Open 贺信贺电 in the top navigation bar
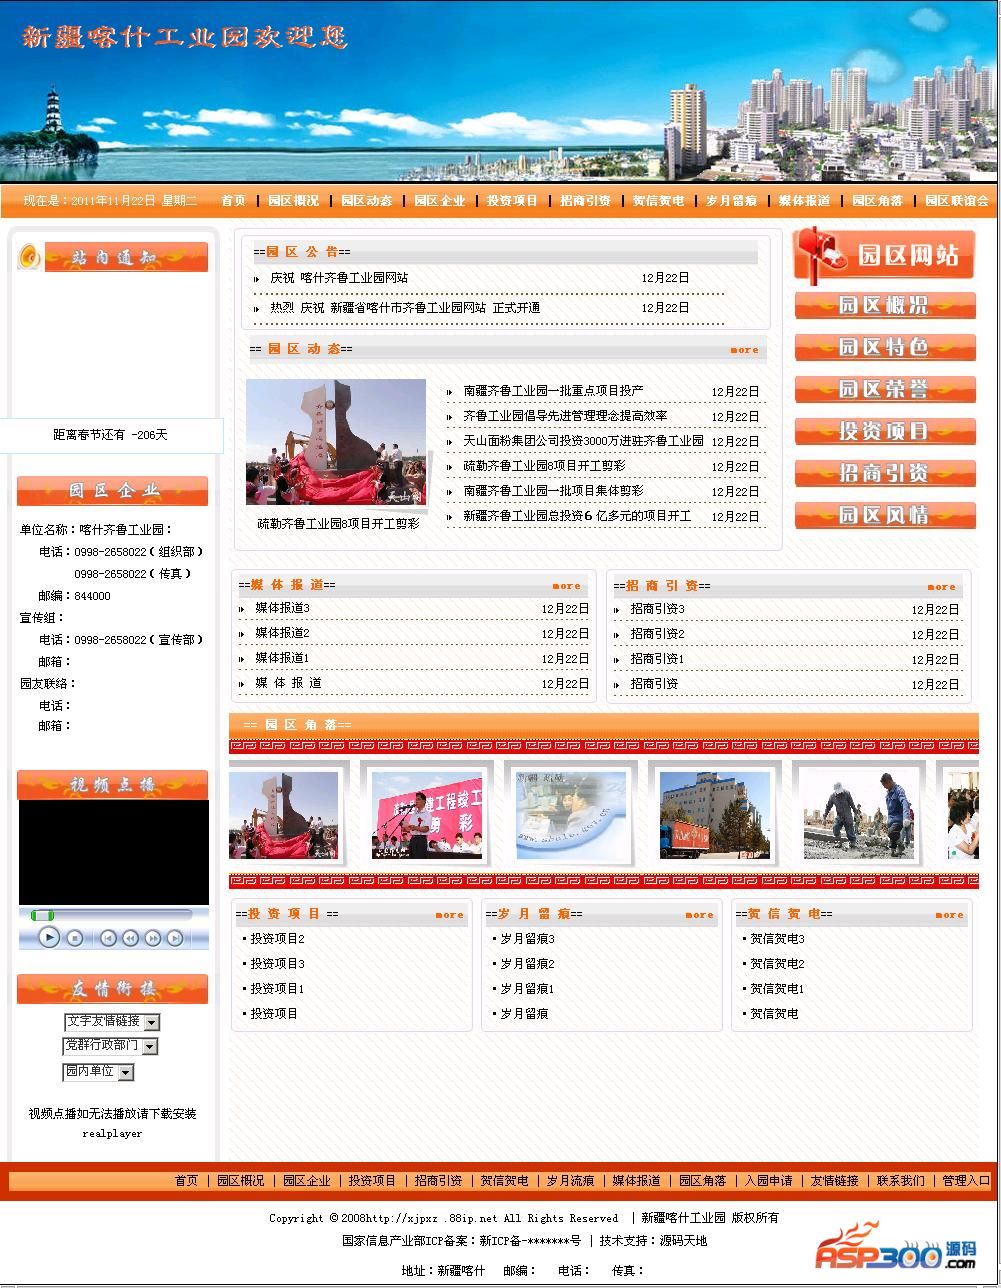Viewport: 1001px width, 1288px height. (658, 201)
